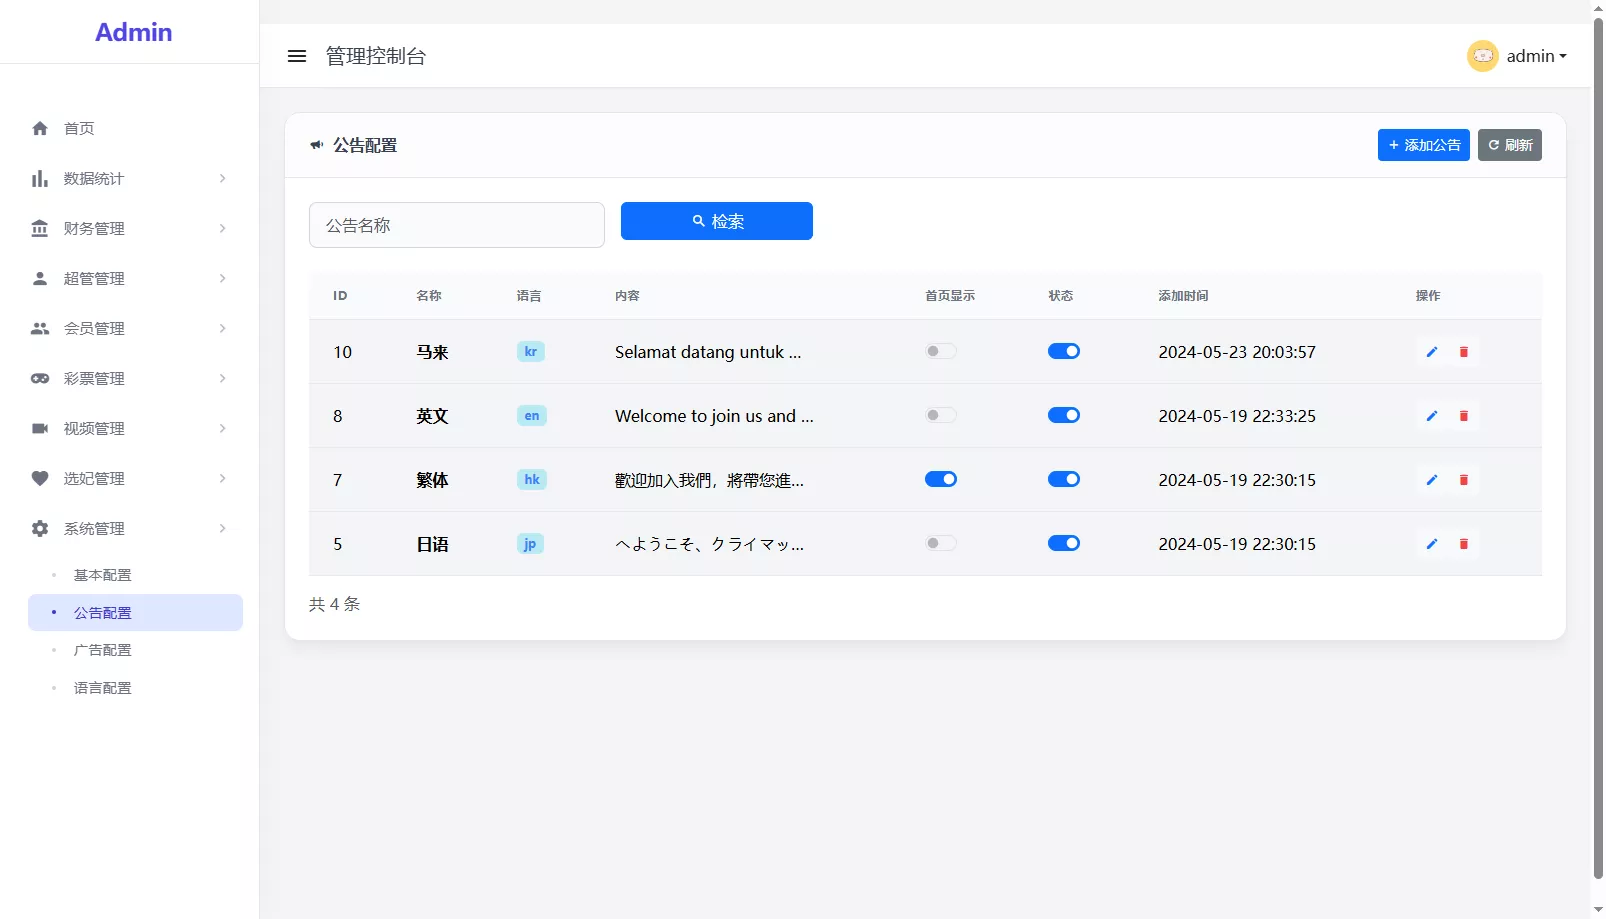
Task: Expand the 选妃管理 menu chevron
Action: coord(222,478)
